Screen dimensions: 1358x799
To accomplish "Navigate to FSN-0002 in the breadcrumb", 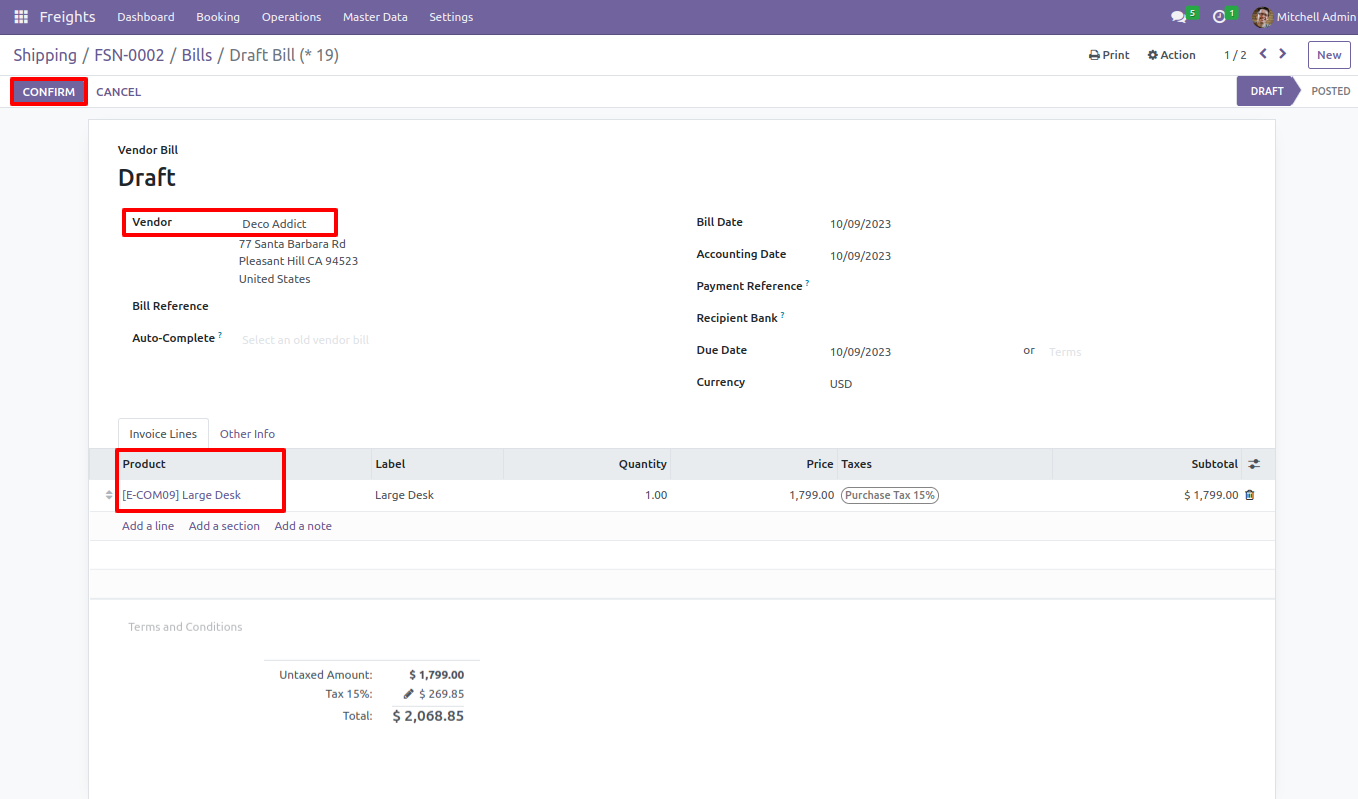I will (x=129, y=55).
